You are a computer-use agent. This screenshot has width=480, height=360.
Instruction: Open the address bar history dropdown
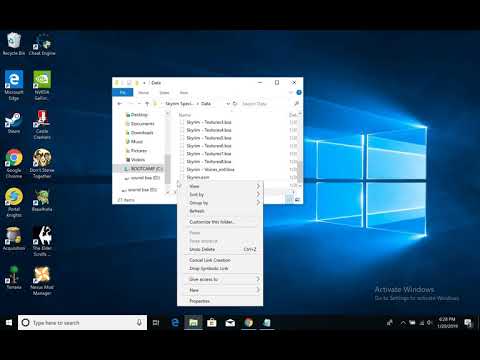pos(228,104)
